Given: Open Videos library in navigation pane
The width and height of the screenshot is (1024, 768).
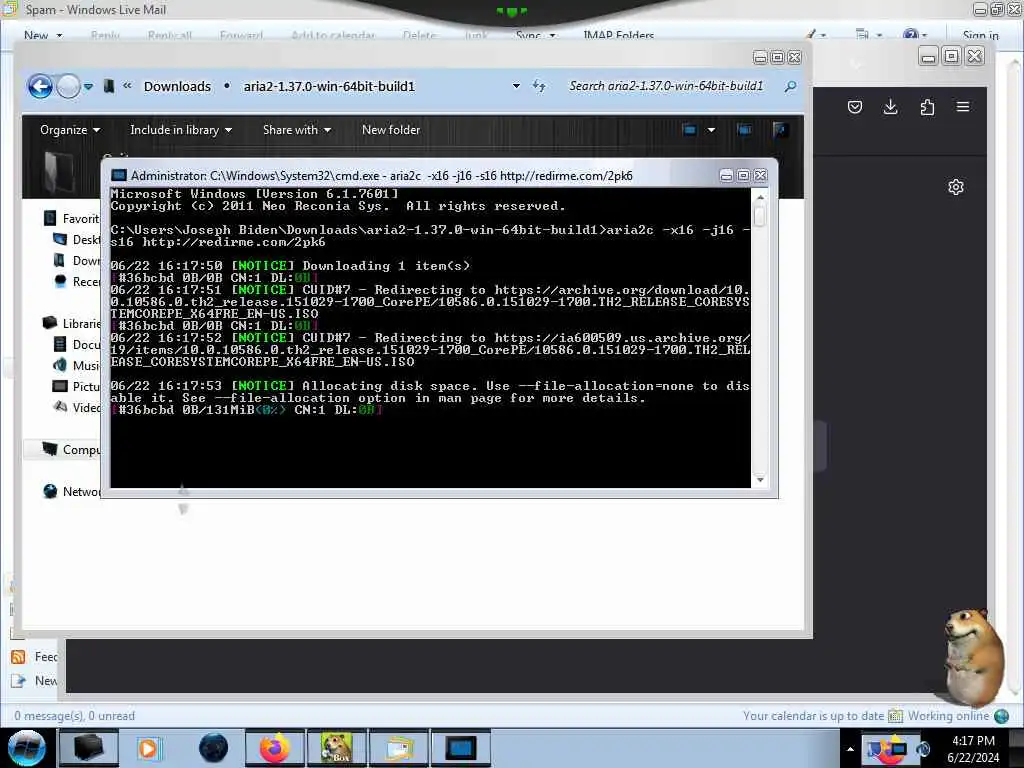Looking at the screenshot, I should click(76, 407).
